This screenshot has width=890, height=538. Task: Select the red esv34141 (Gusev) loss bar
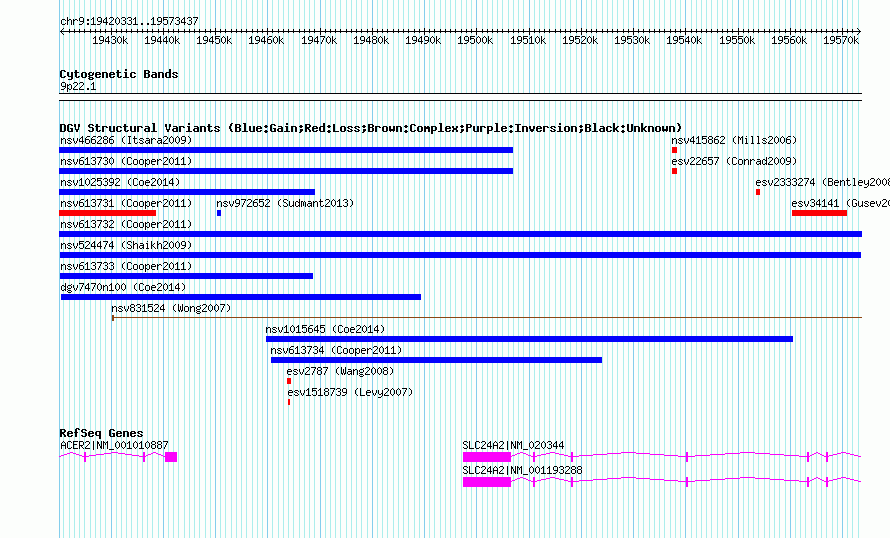[x=820, y=213]
